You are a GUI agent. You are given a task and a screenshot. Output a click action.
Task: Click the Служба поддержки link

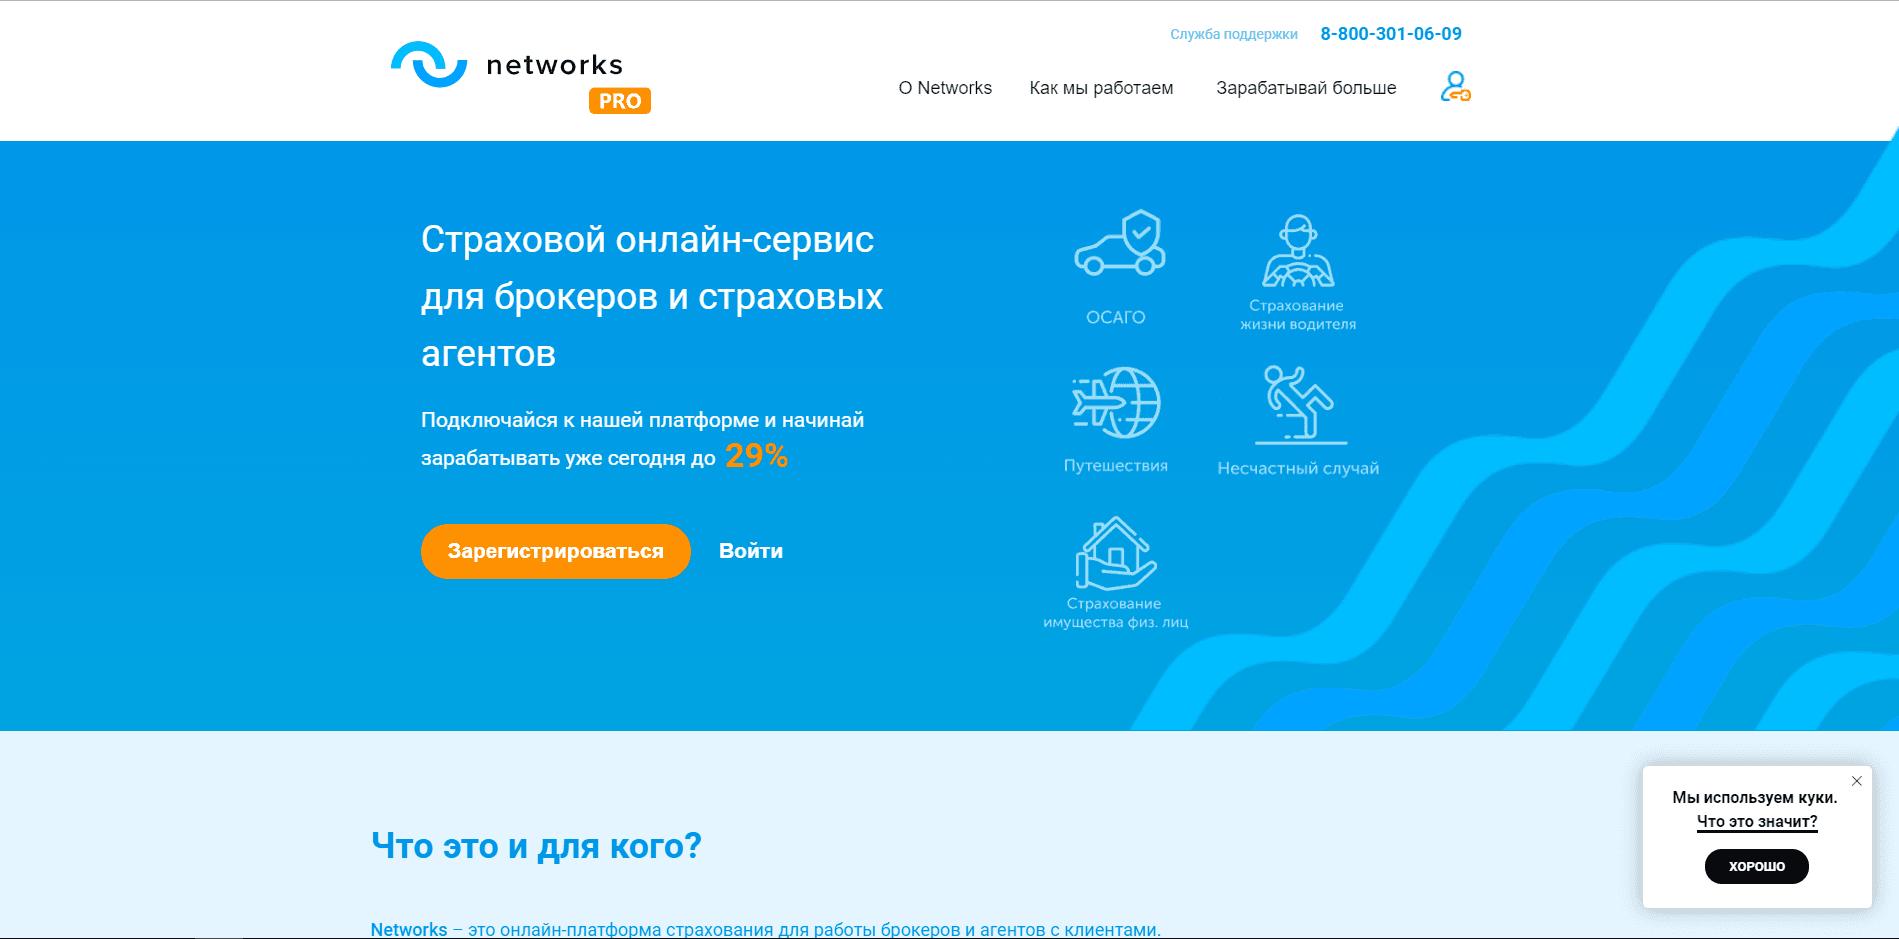point(1234,33)
